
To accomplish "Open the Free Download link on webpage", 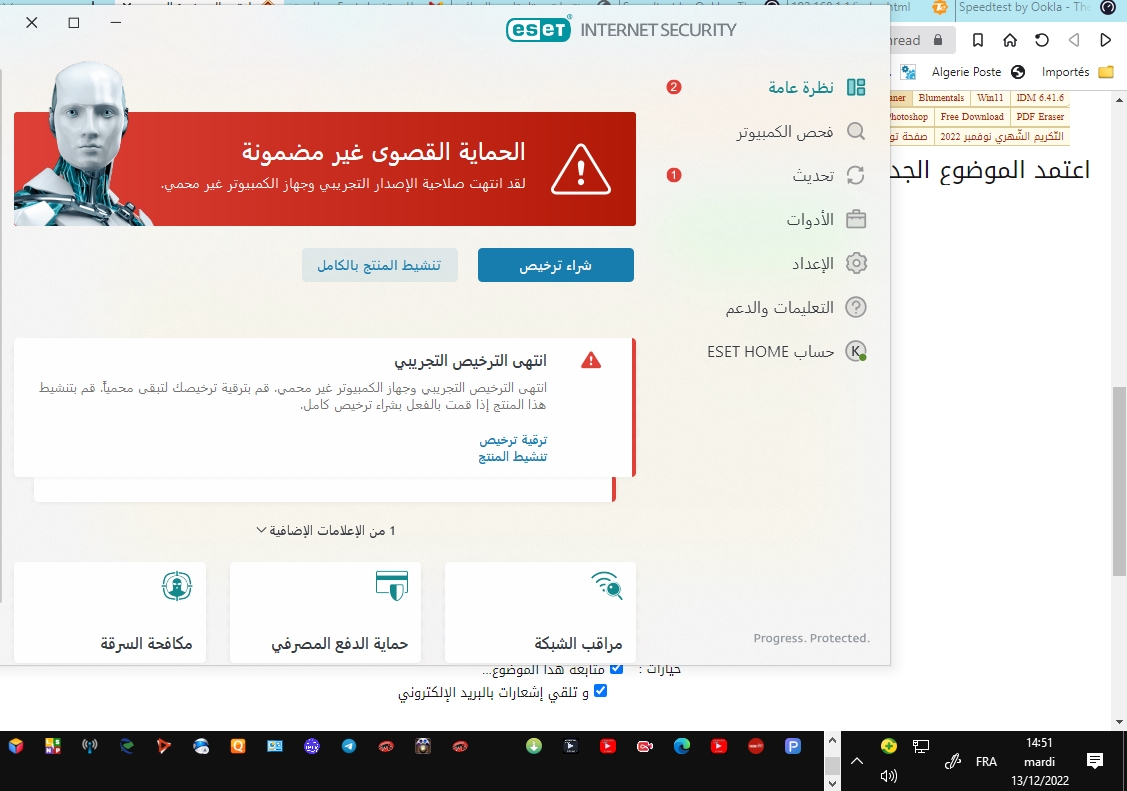I will click(972, 116).
